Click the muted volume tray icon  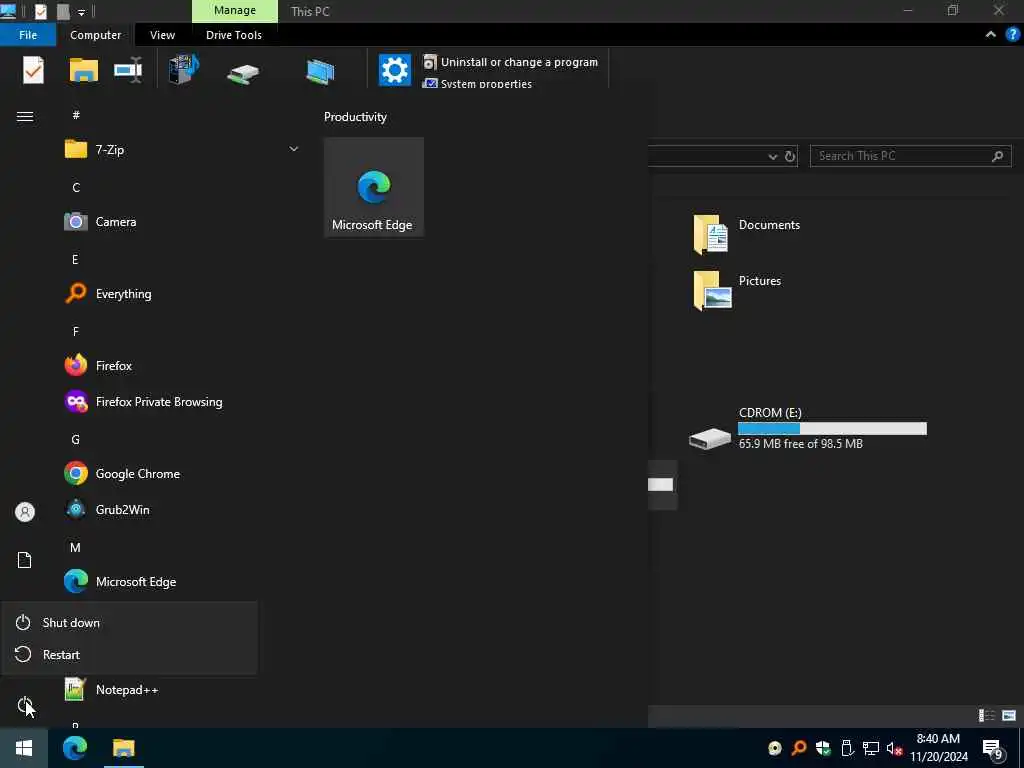pos(895,748)
